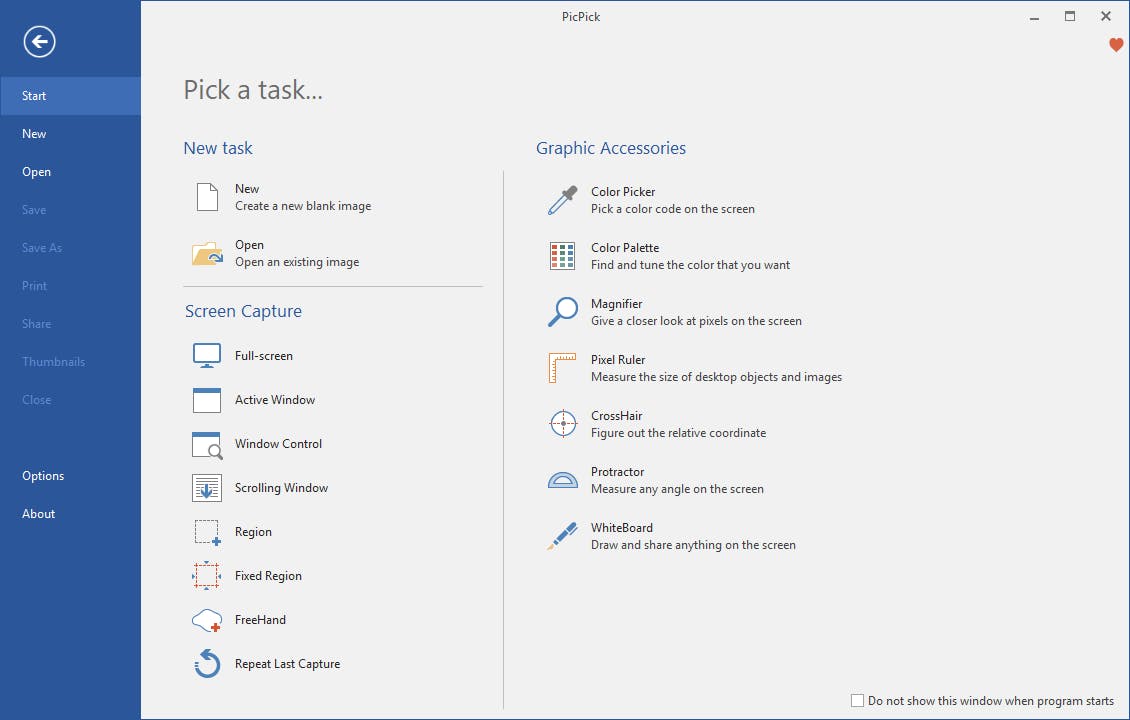Choose the New item in sidebar
This screenshot has width=1130, height=720.
35,134
